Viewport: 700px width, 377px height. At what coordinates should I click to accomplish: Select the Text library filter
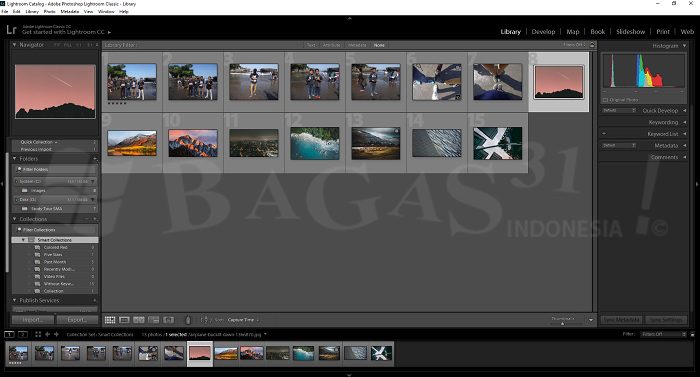pos(311,45)
